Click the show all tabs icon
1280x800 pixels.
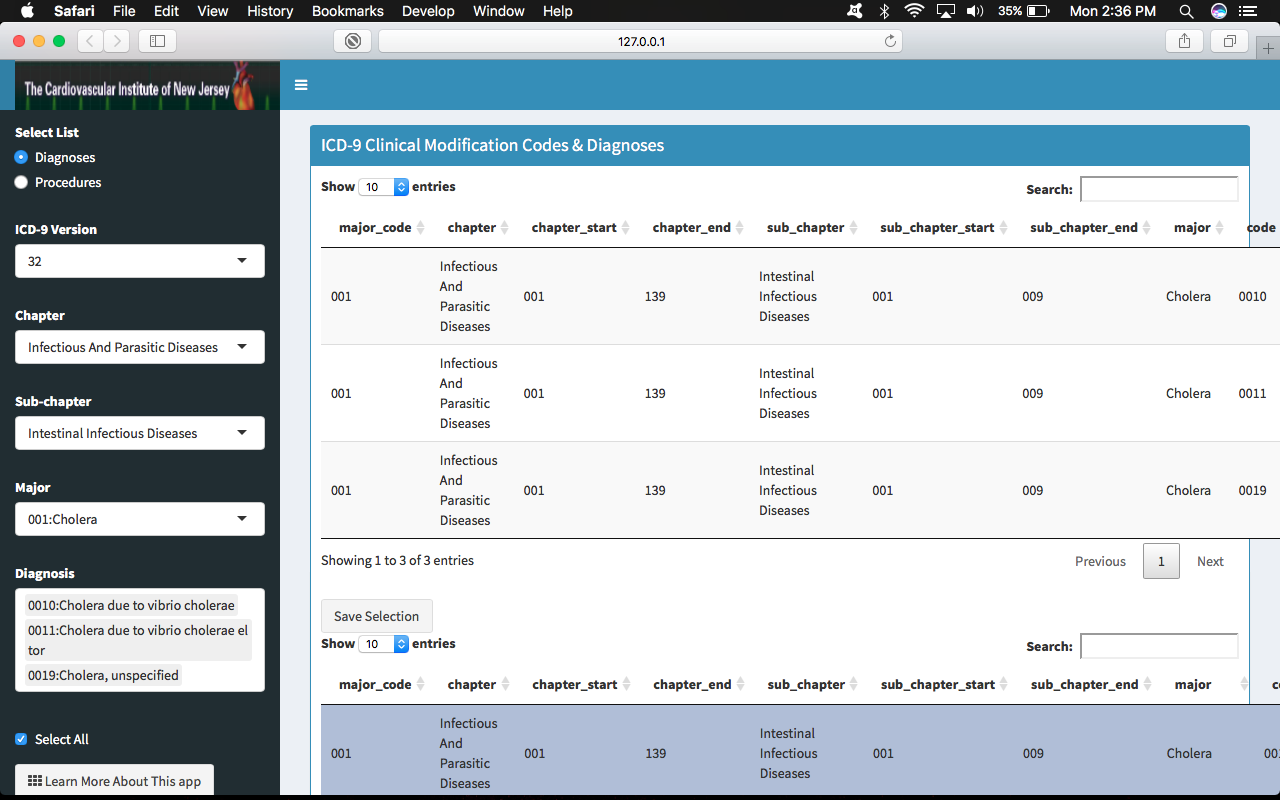point(1229,41)
